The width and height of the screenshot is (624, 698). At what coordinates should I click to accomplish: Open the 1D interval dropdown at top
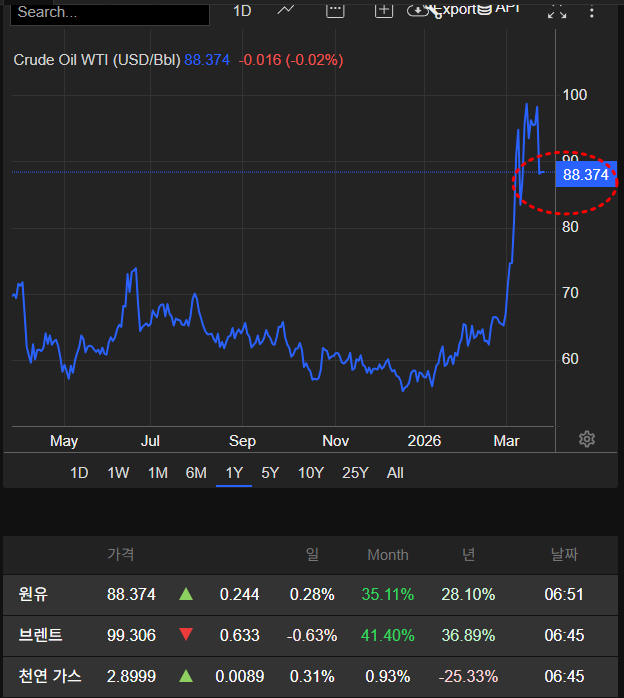242,10
